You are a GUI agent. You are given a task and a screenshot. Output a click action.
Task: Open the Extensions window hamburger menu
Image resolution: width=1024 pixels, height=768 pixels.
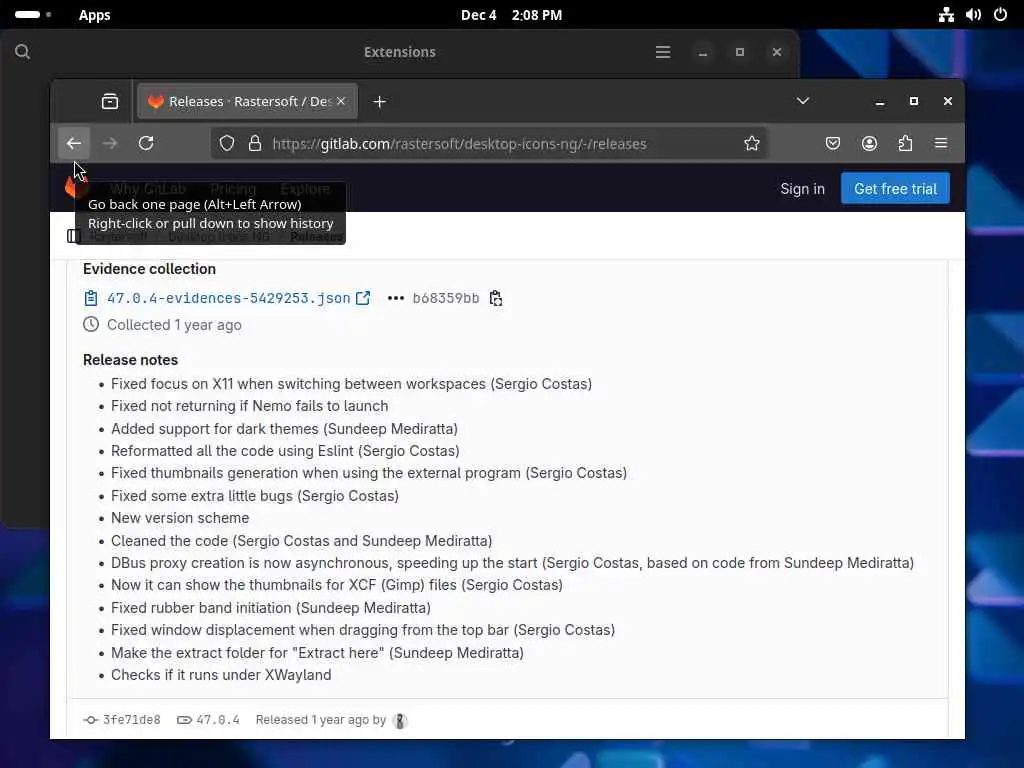pyautogui.click(x=663, y=52)
